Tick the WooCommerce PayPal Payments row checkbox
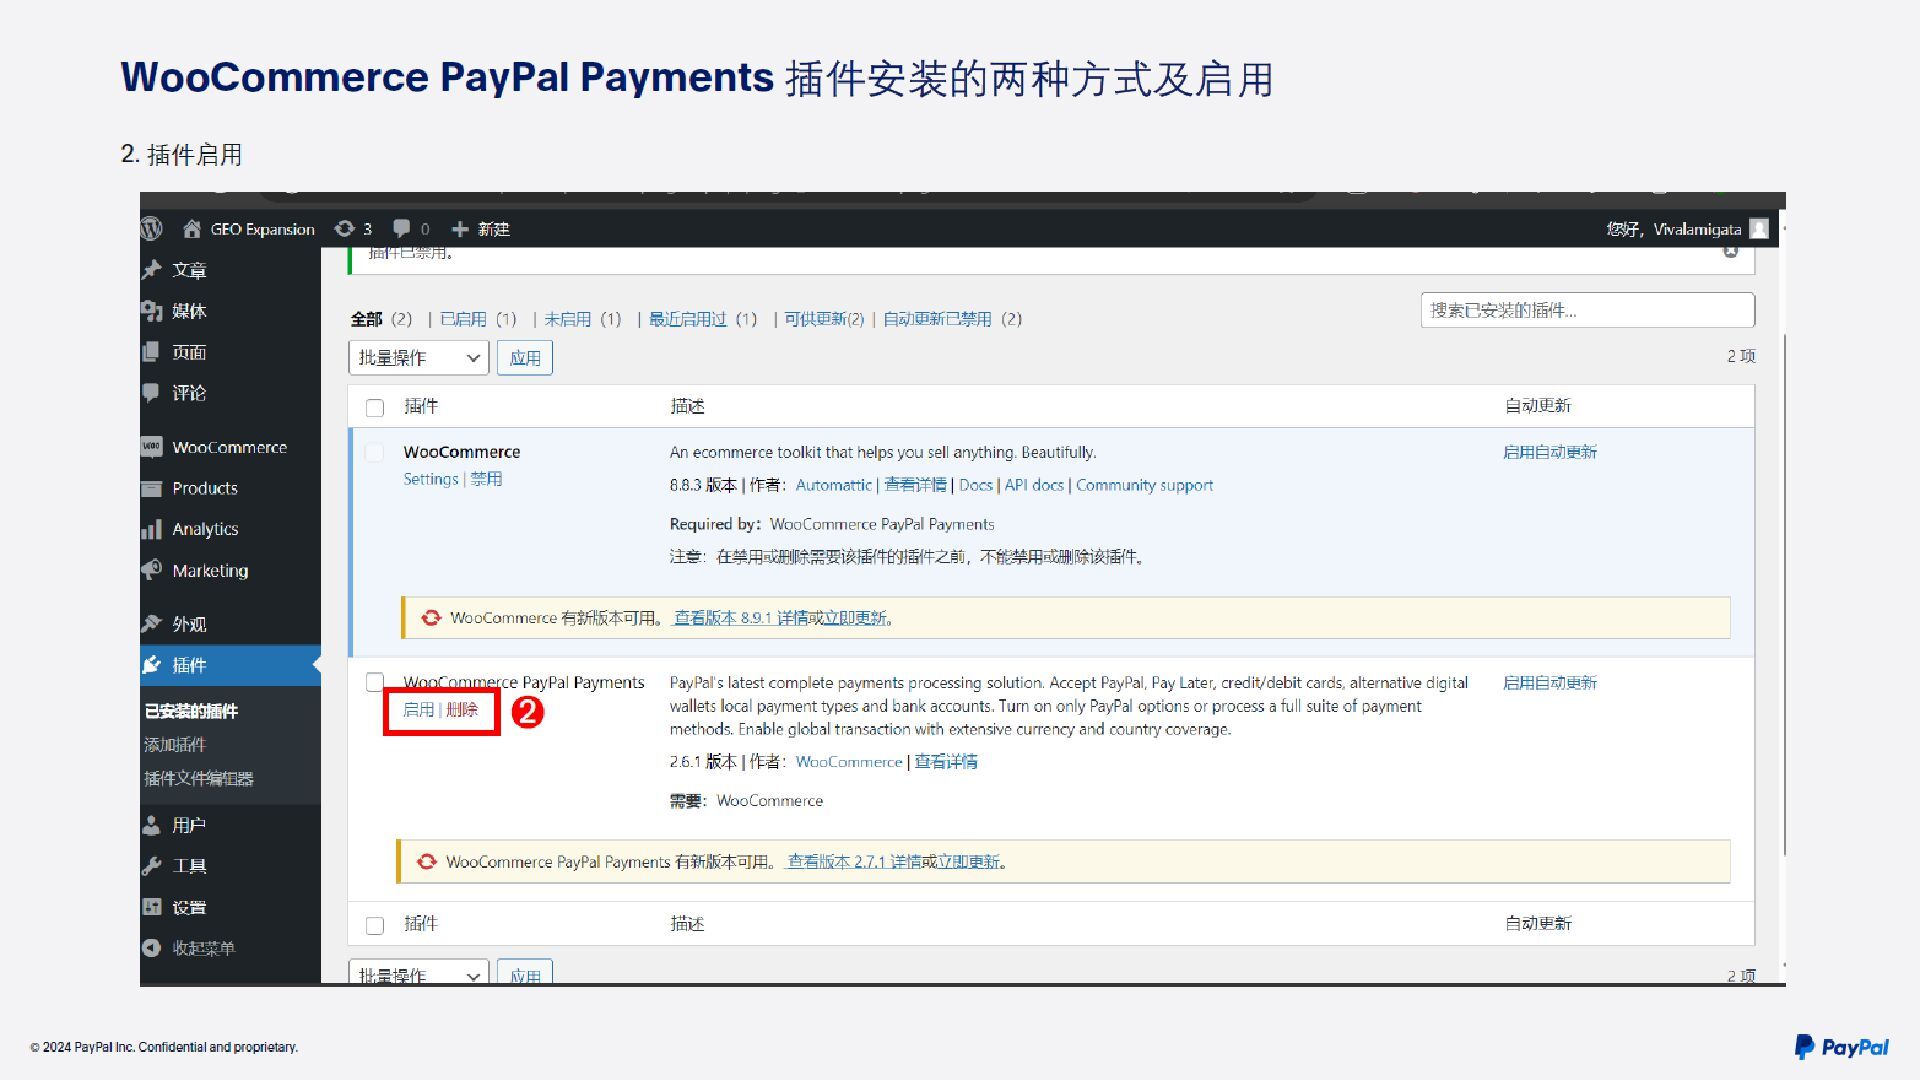1920x1080 pixels. coord(375,682)
